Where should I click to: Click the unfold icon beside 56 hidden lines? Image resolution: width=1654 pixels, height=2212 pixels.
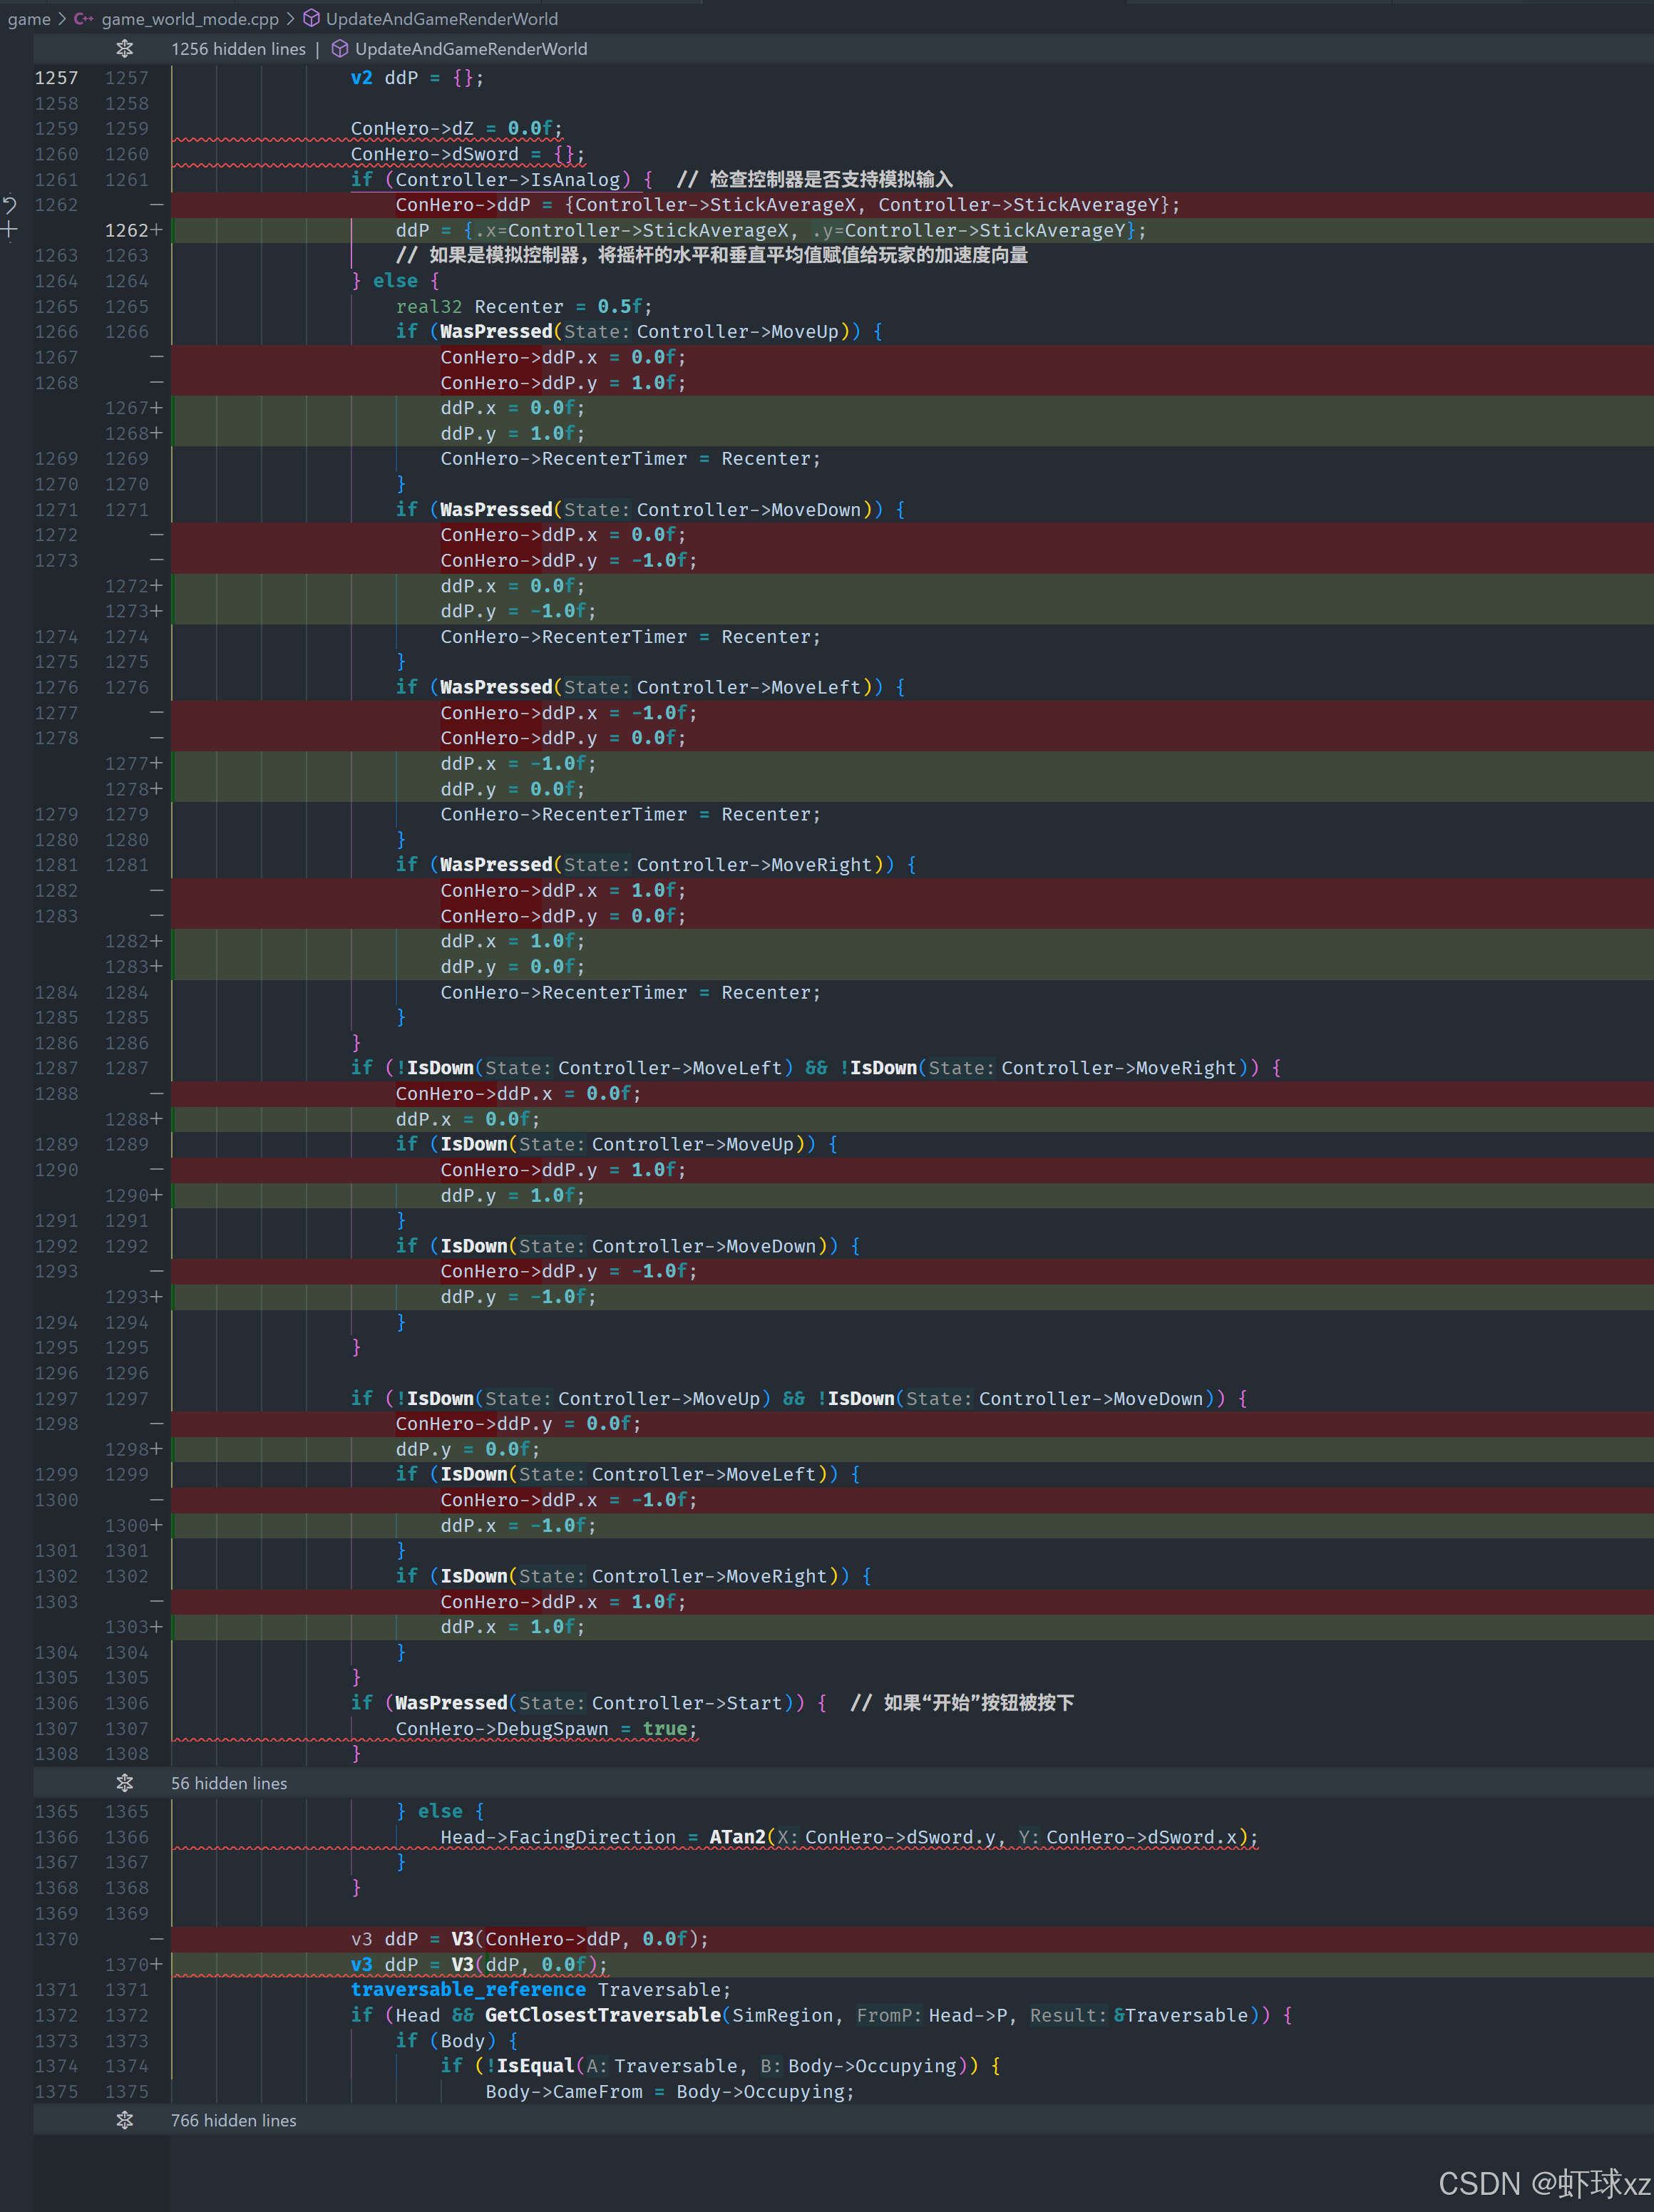coord(125,1783)
